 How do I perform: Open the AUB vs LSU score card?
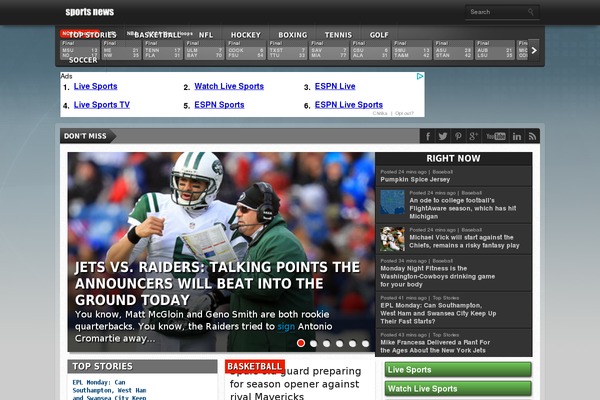click(495, 50)
